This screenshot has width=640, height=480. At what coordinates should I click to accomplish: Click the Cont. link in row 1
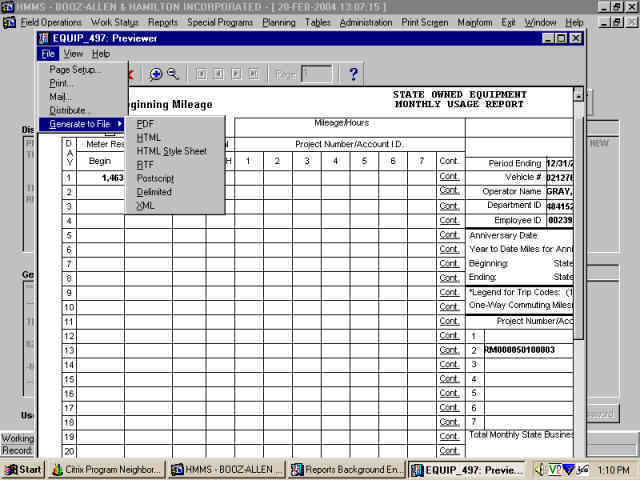[x=450, y=177]
